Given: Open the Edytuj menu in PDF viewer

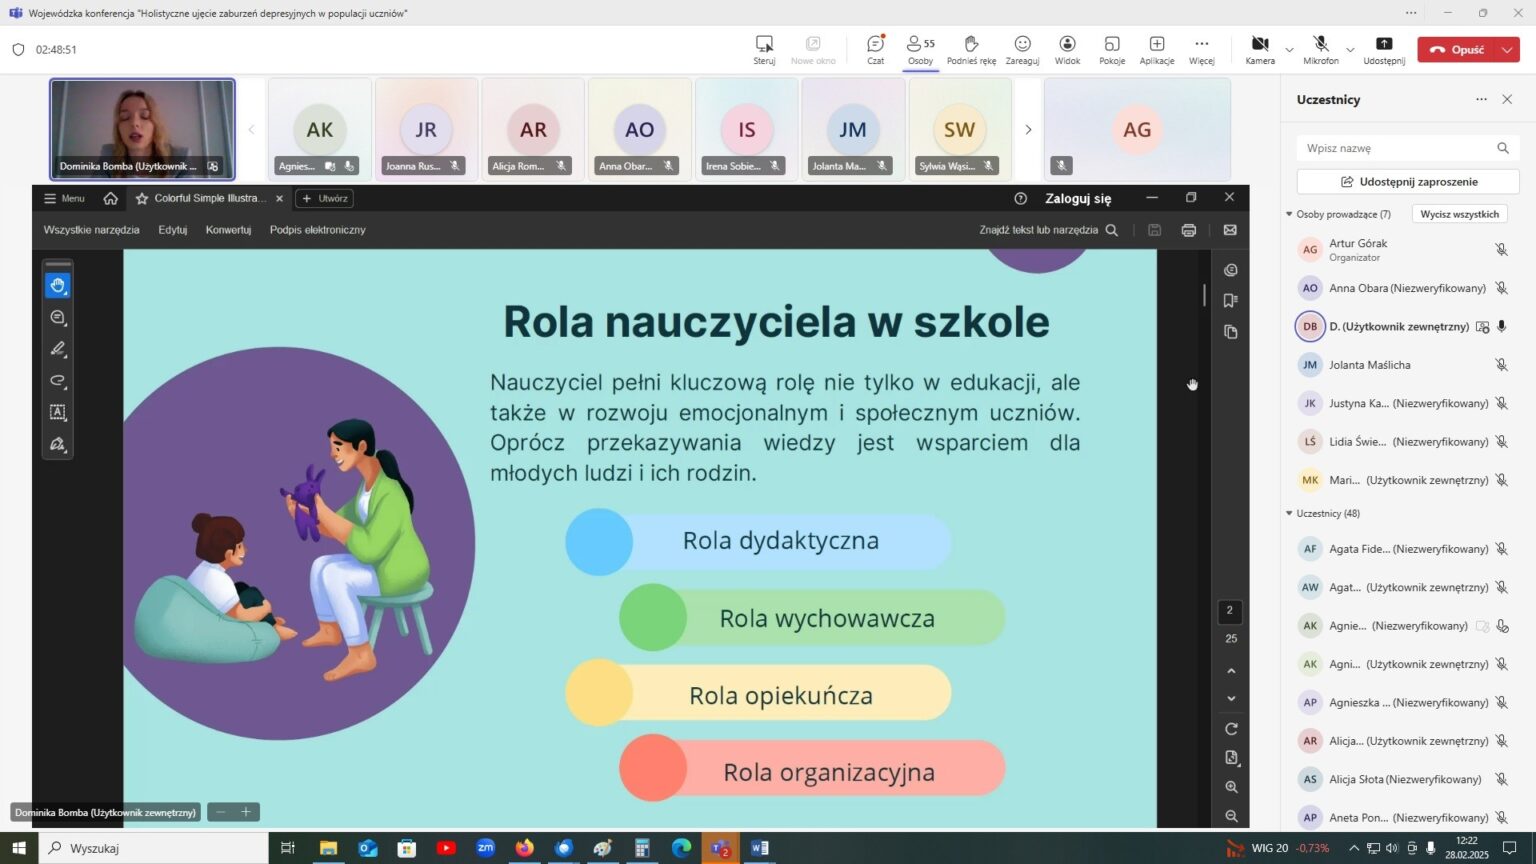Looking at the screenshot, I should pos(172,230).
